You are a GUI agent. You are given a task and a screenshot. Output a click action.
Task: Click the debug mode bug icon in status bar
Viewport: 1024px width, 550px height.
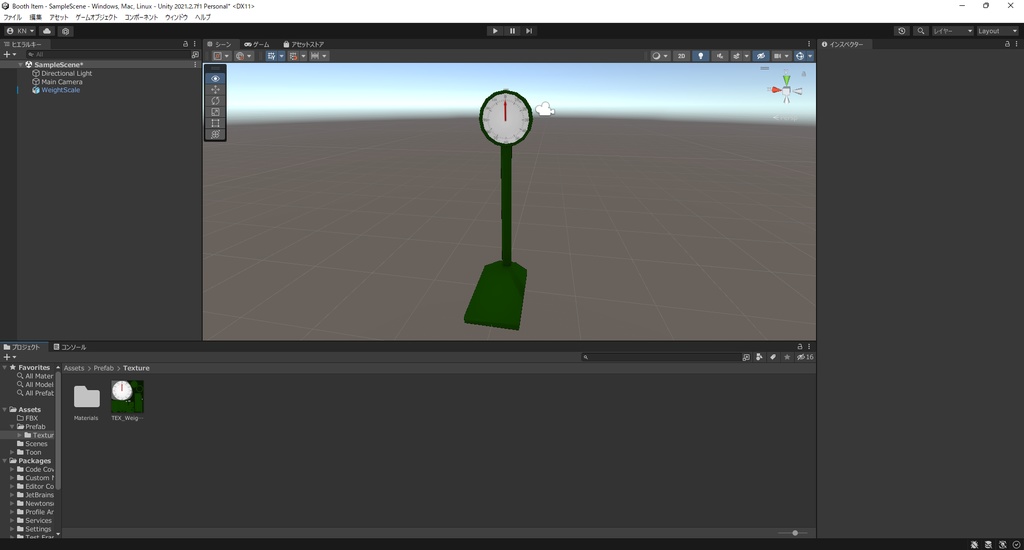pos(974,544)
